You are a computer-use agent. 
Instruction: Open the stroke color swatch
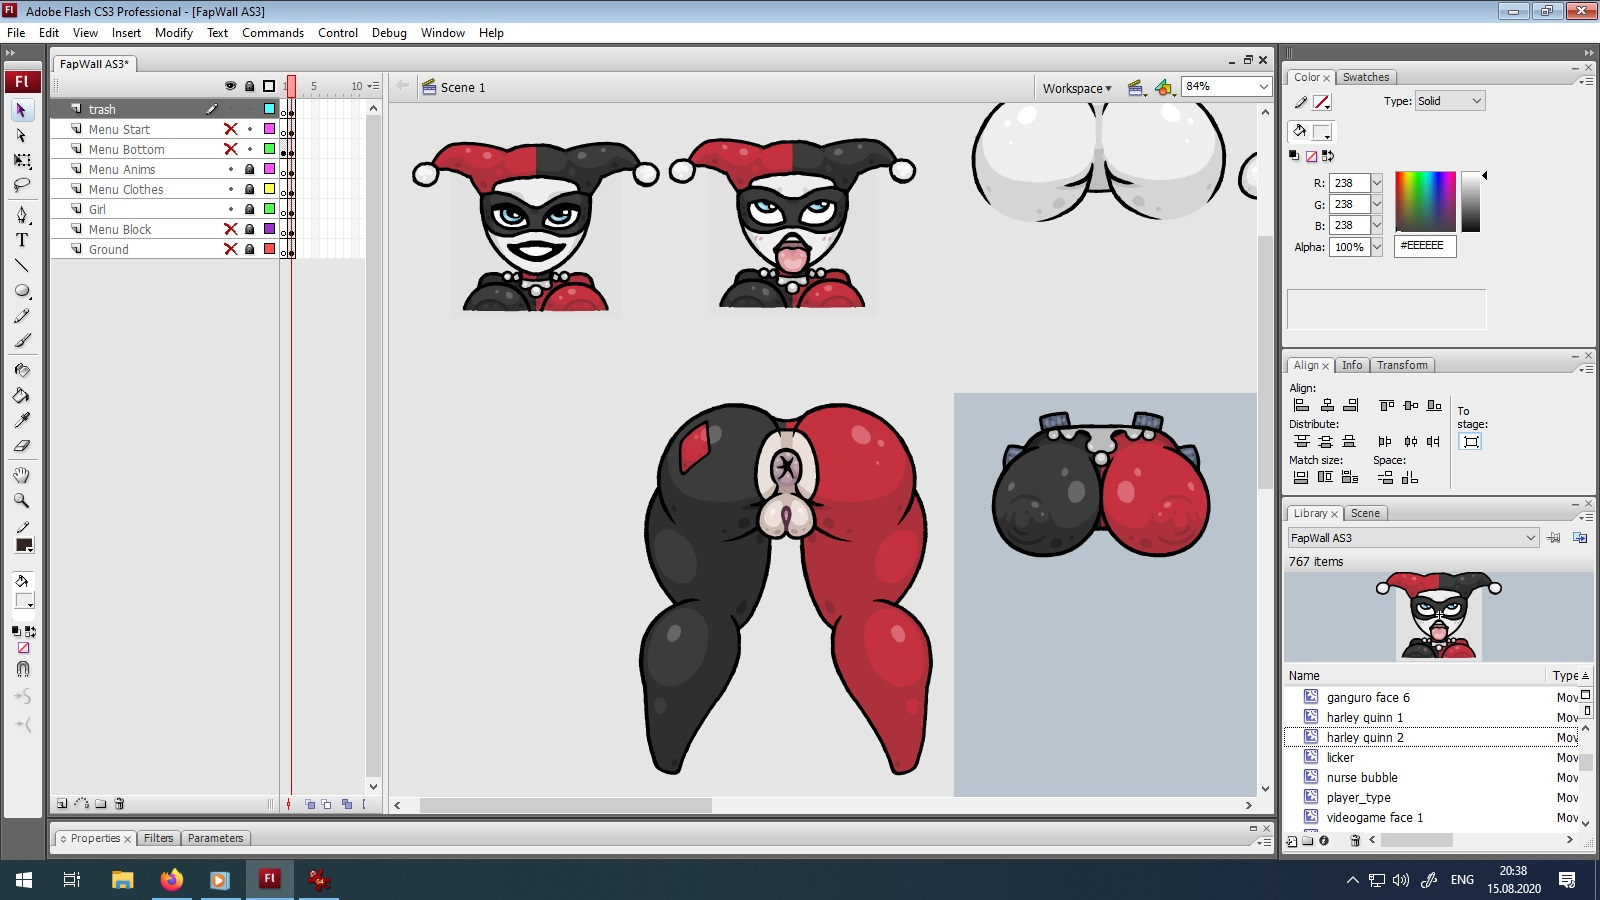(x=1321, y=102)
